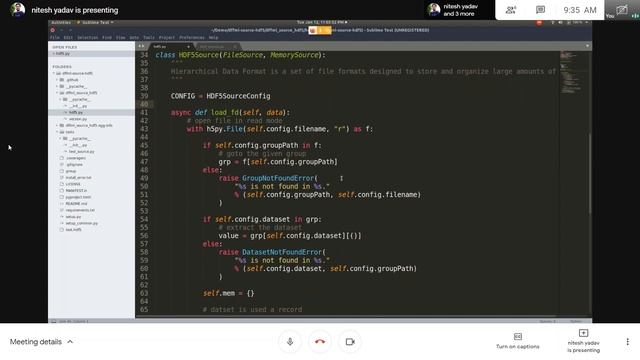Switch to the active hdf5.py tab

tap(171, 47)
